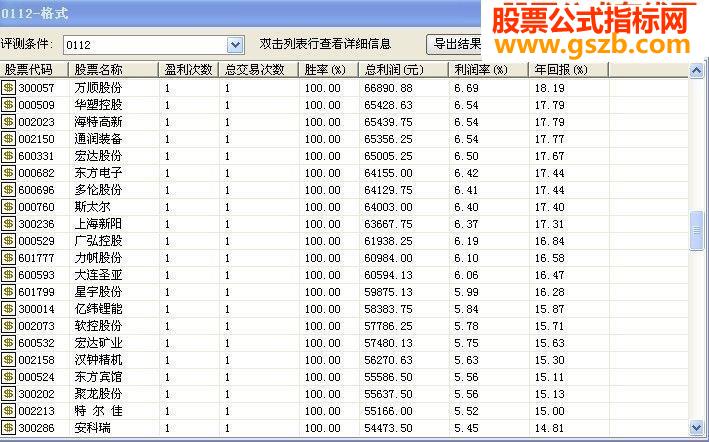Click the stock icon beside 600696
This screenshot has width=709, height=442.
[8, 190]
